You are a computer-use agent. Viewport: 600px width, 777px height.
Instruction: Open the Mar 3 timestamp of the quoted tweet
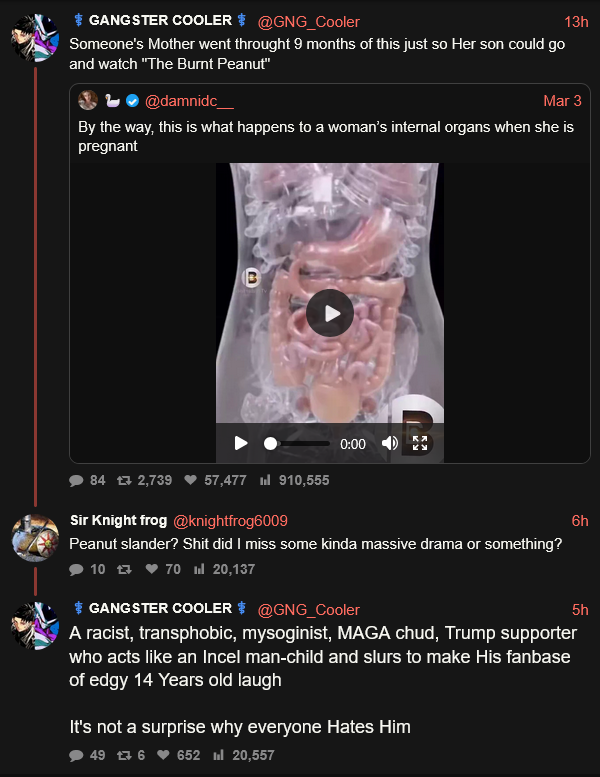point(562,101)
